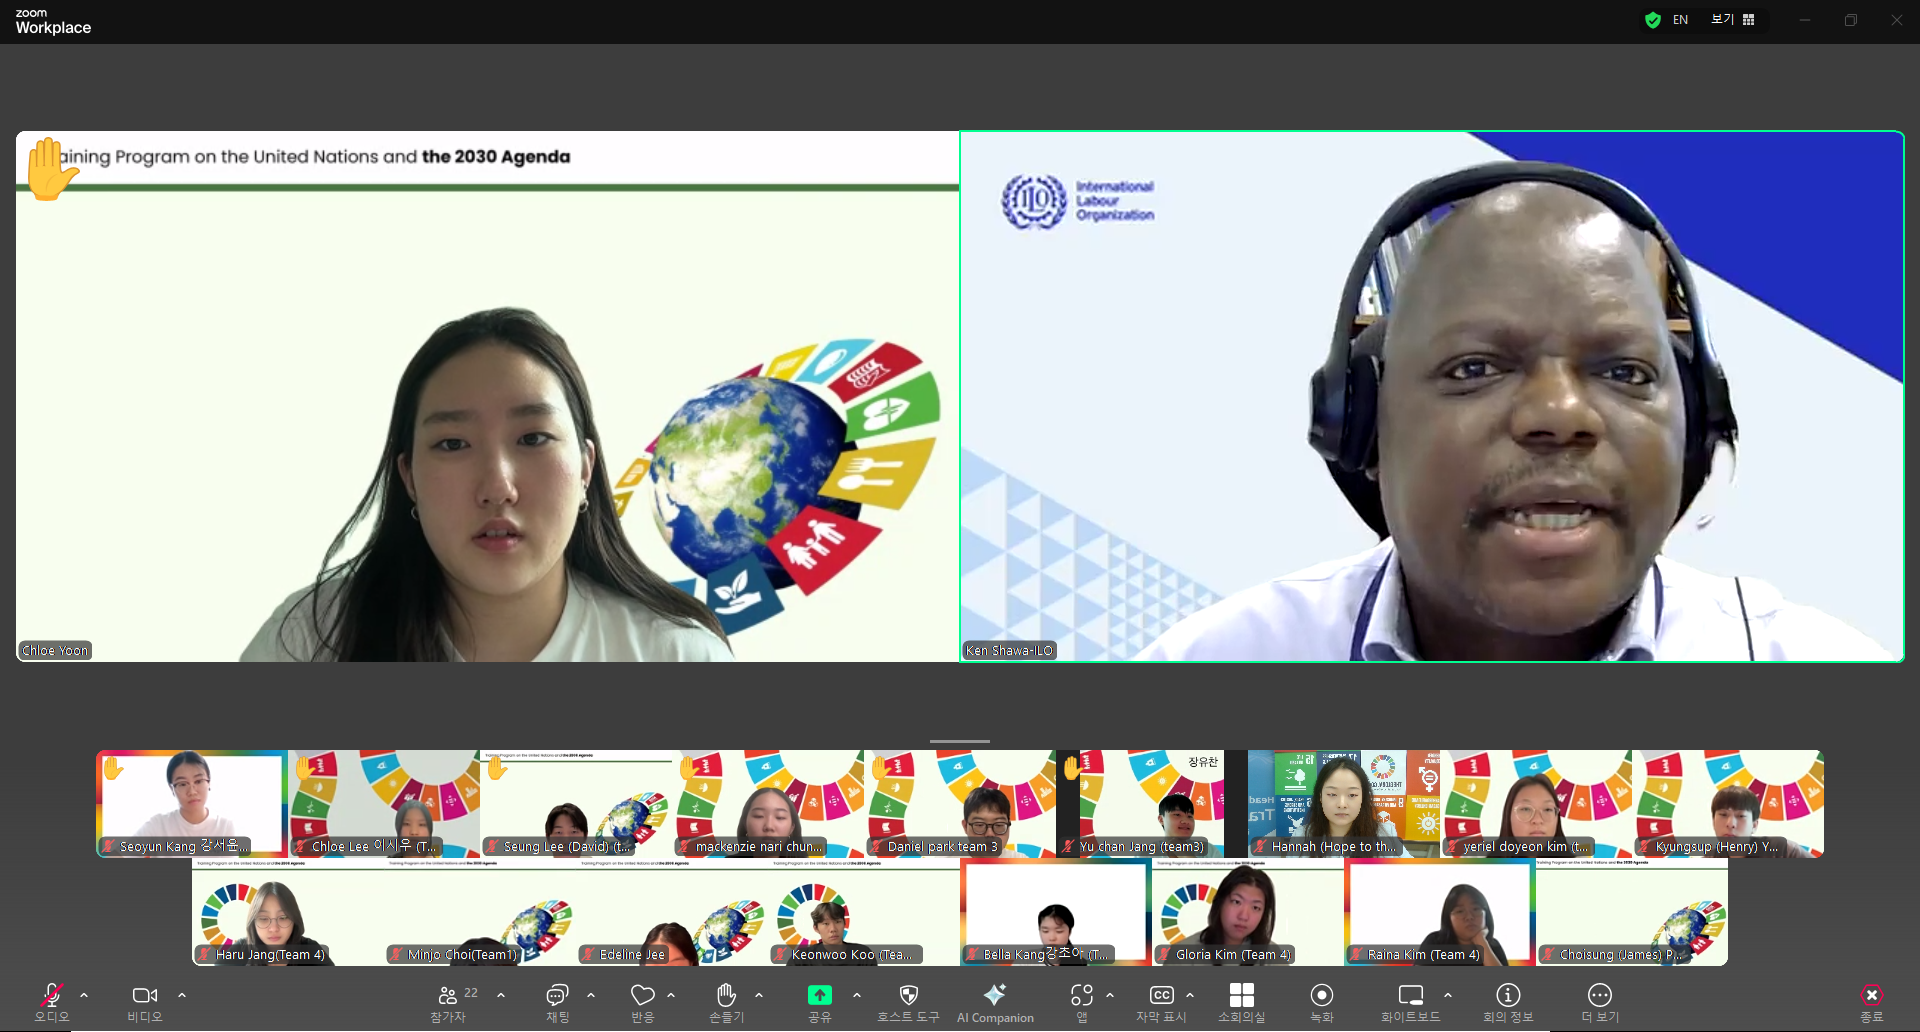
Task: Select Gloria Kim (Team 4) thumbnail
Action: pyautogui.click(x=1248, y=912)
